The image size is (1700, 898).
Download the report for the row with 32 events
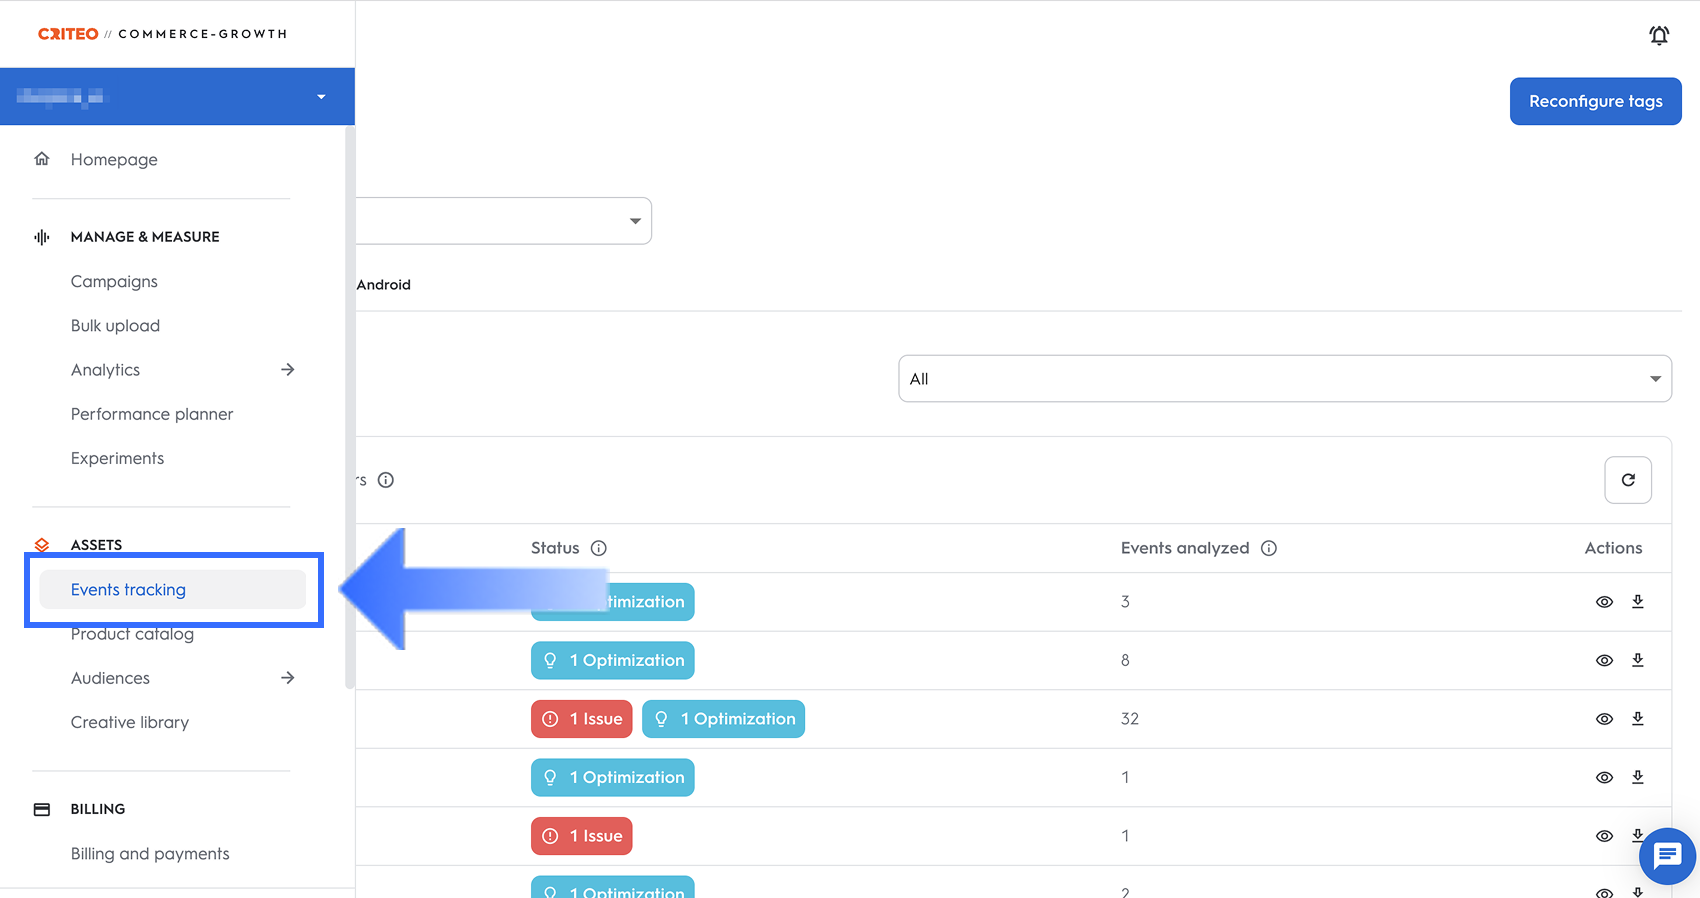pos(1638,718)
